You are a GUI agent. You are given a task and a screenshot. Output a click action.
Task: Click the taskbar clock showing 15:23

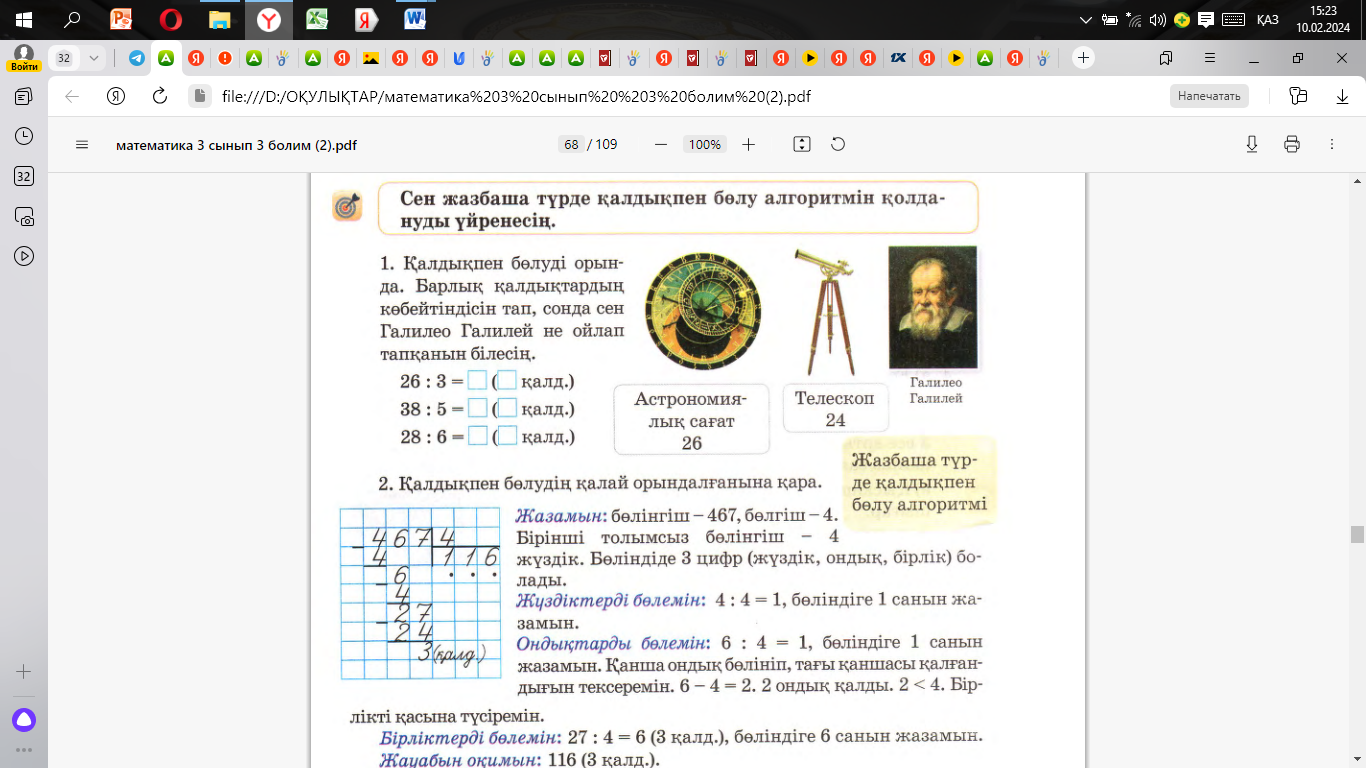[x=1322, y=19]
